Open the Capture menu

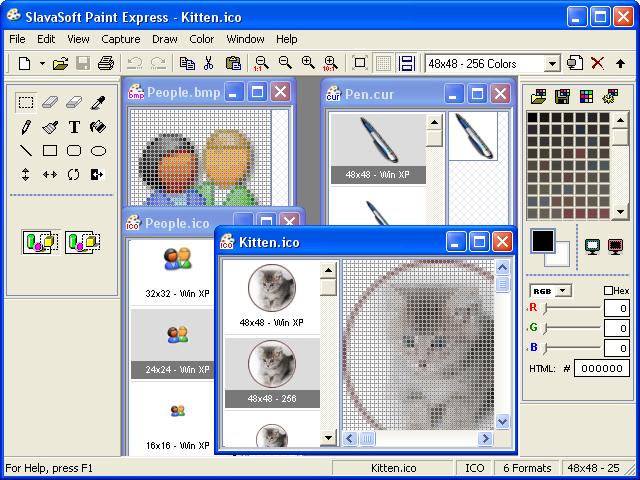click(x=120, y=39)
